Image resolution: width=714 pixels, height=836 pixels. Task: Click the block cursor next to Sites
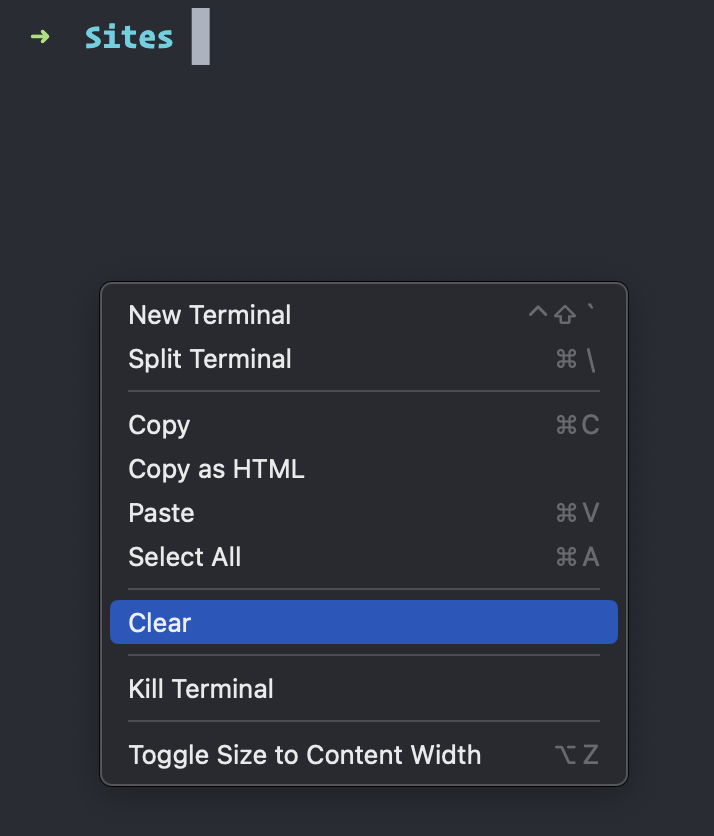pos(200,37)
